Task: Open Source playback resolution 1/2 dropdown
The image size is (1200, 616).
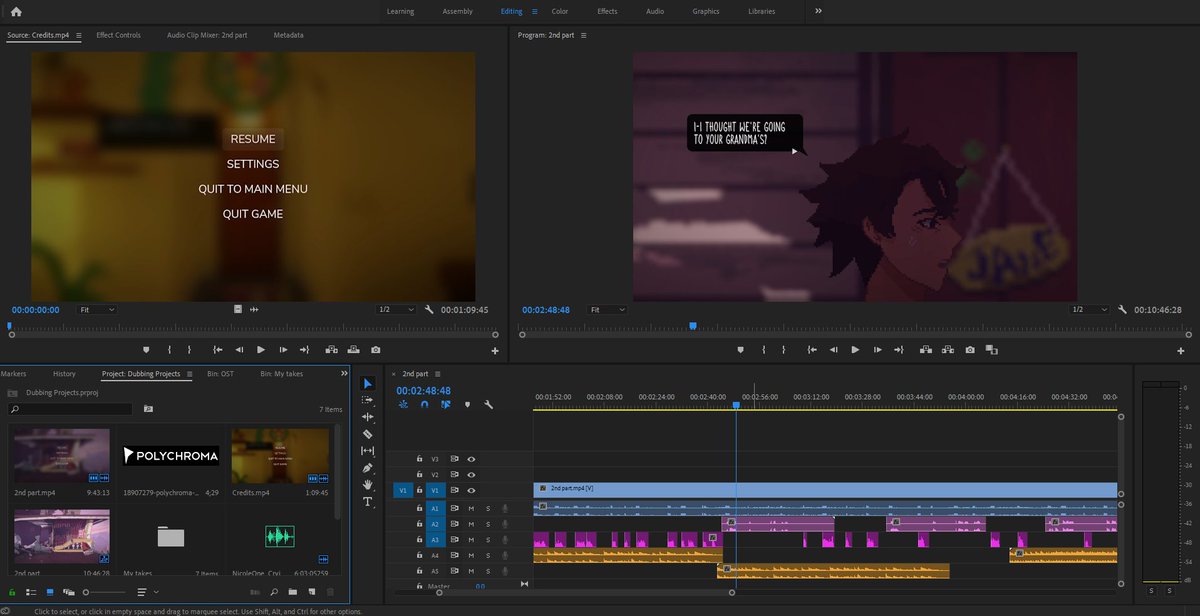Action: coord(396,310)
